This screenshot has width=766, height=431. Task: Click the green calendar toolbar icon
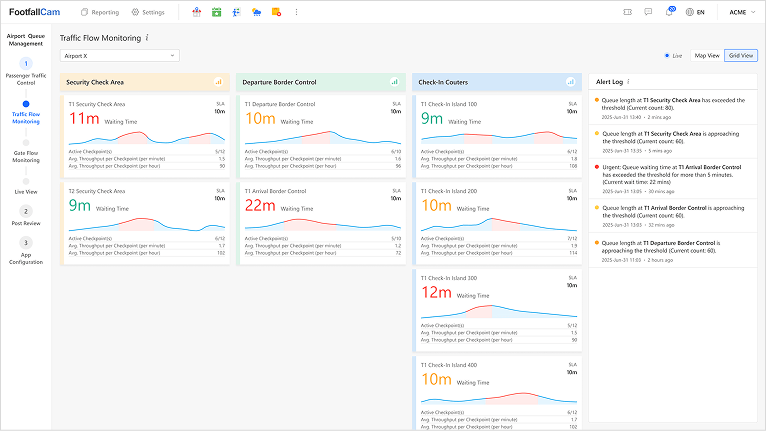[216, 12]
